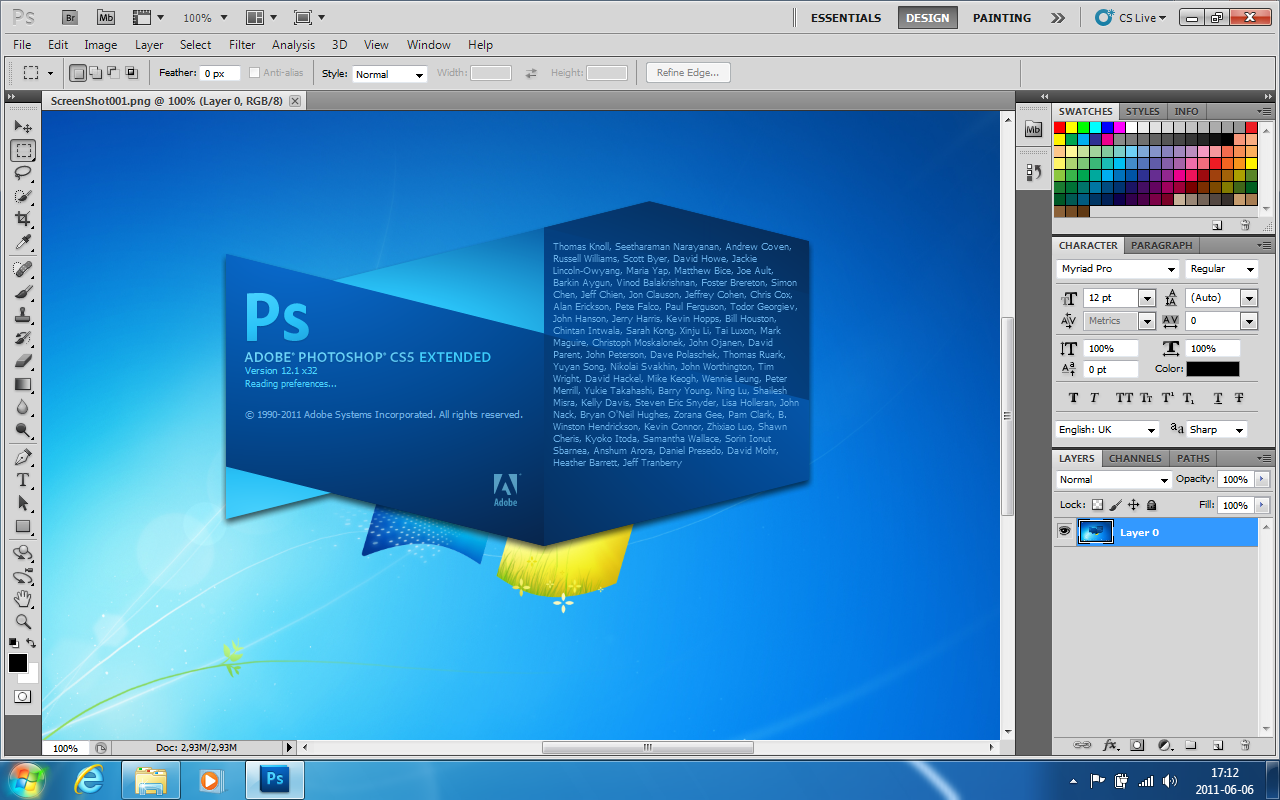Image resolution: width=1280 pixels, height=800 pixels.
Task: Choose the Zoom magnifier tool
Action: 23,622
